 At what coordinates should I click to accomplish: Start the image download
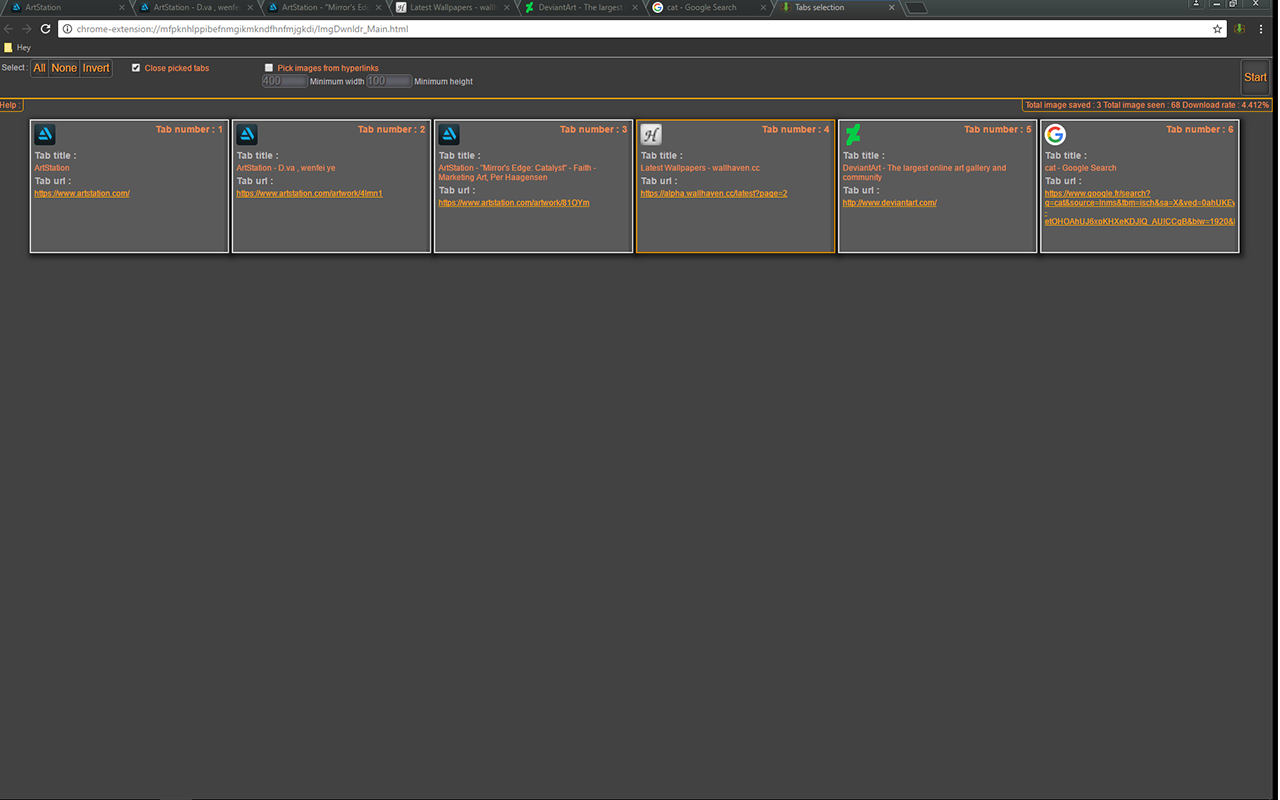tap(1255, 77)
